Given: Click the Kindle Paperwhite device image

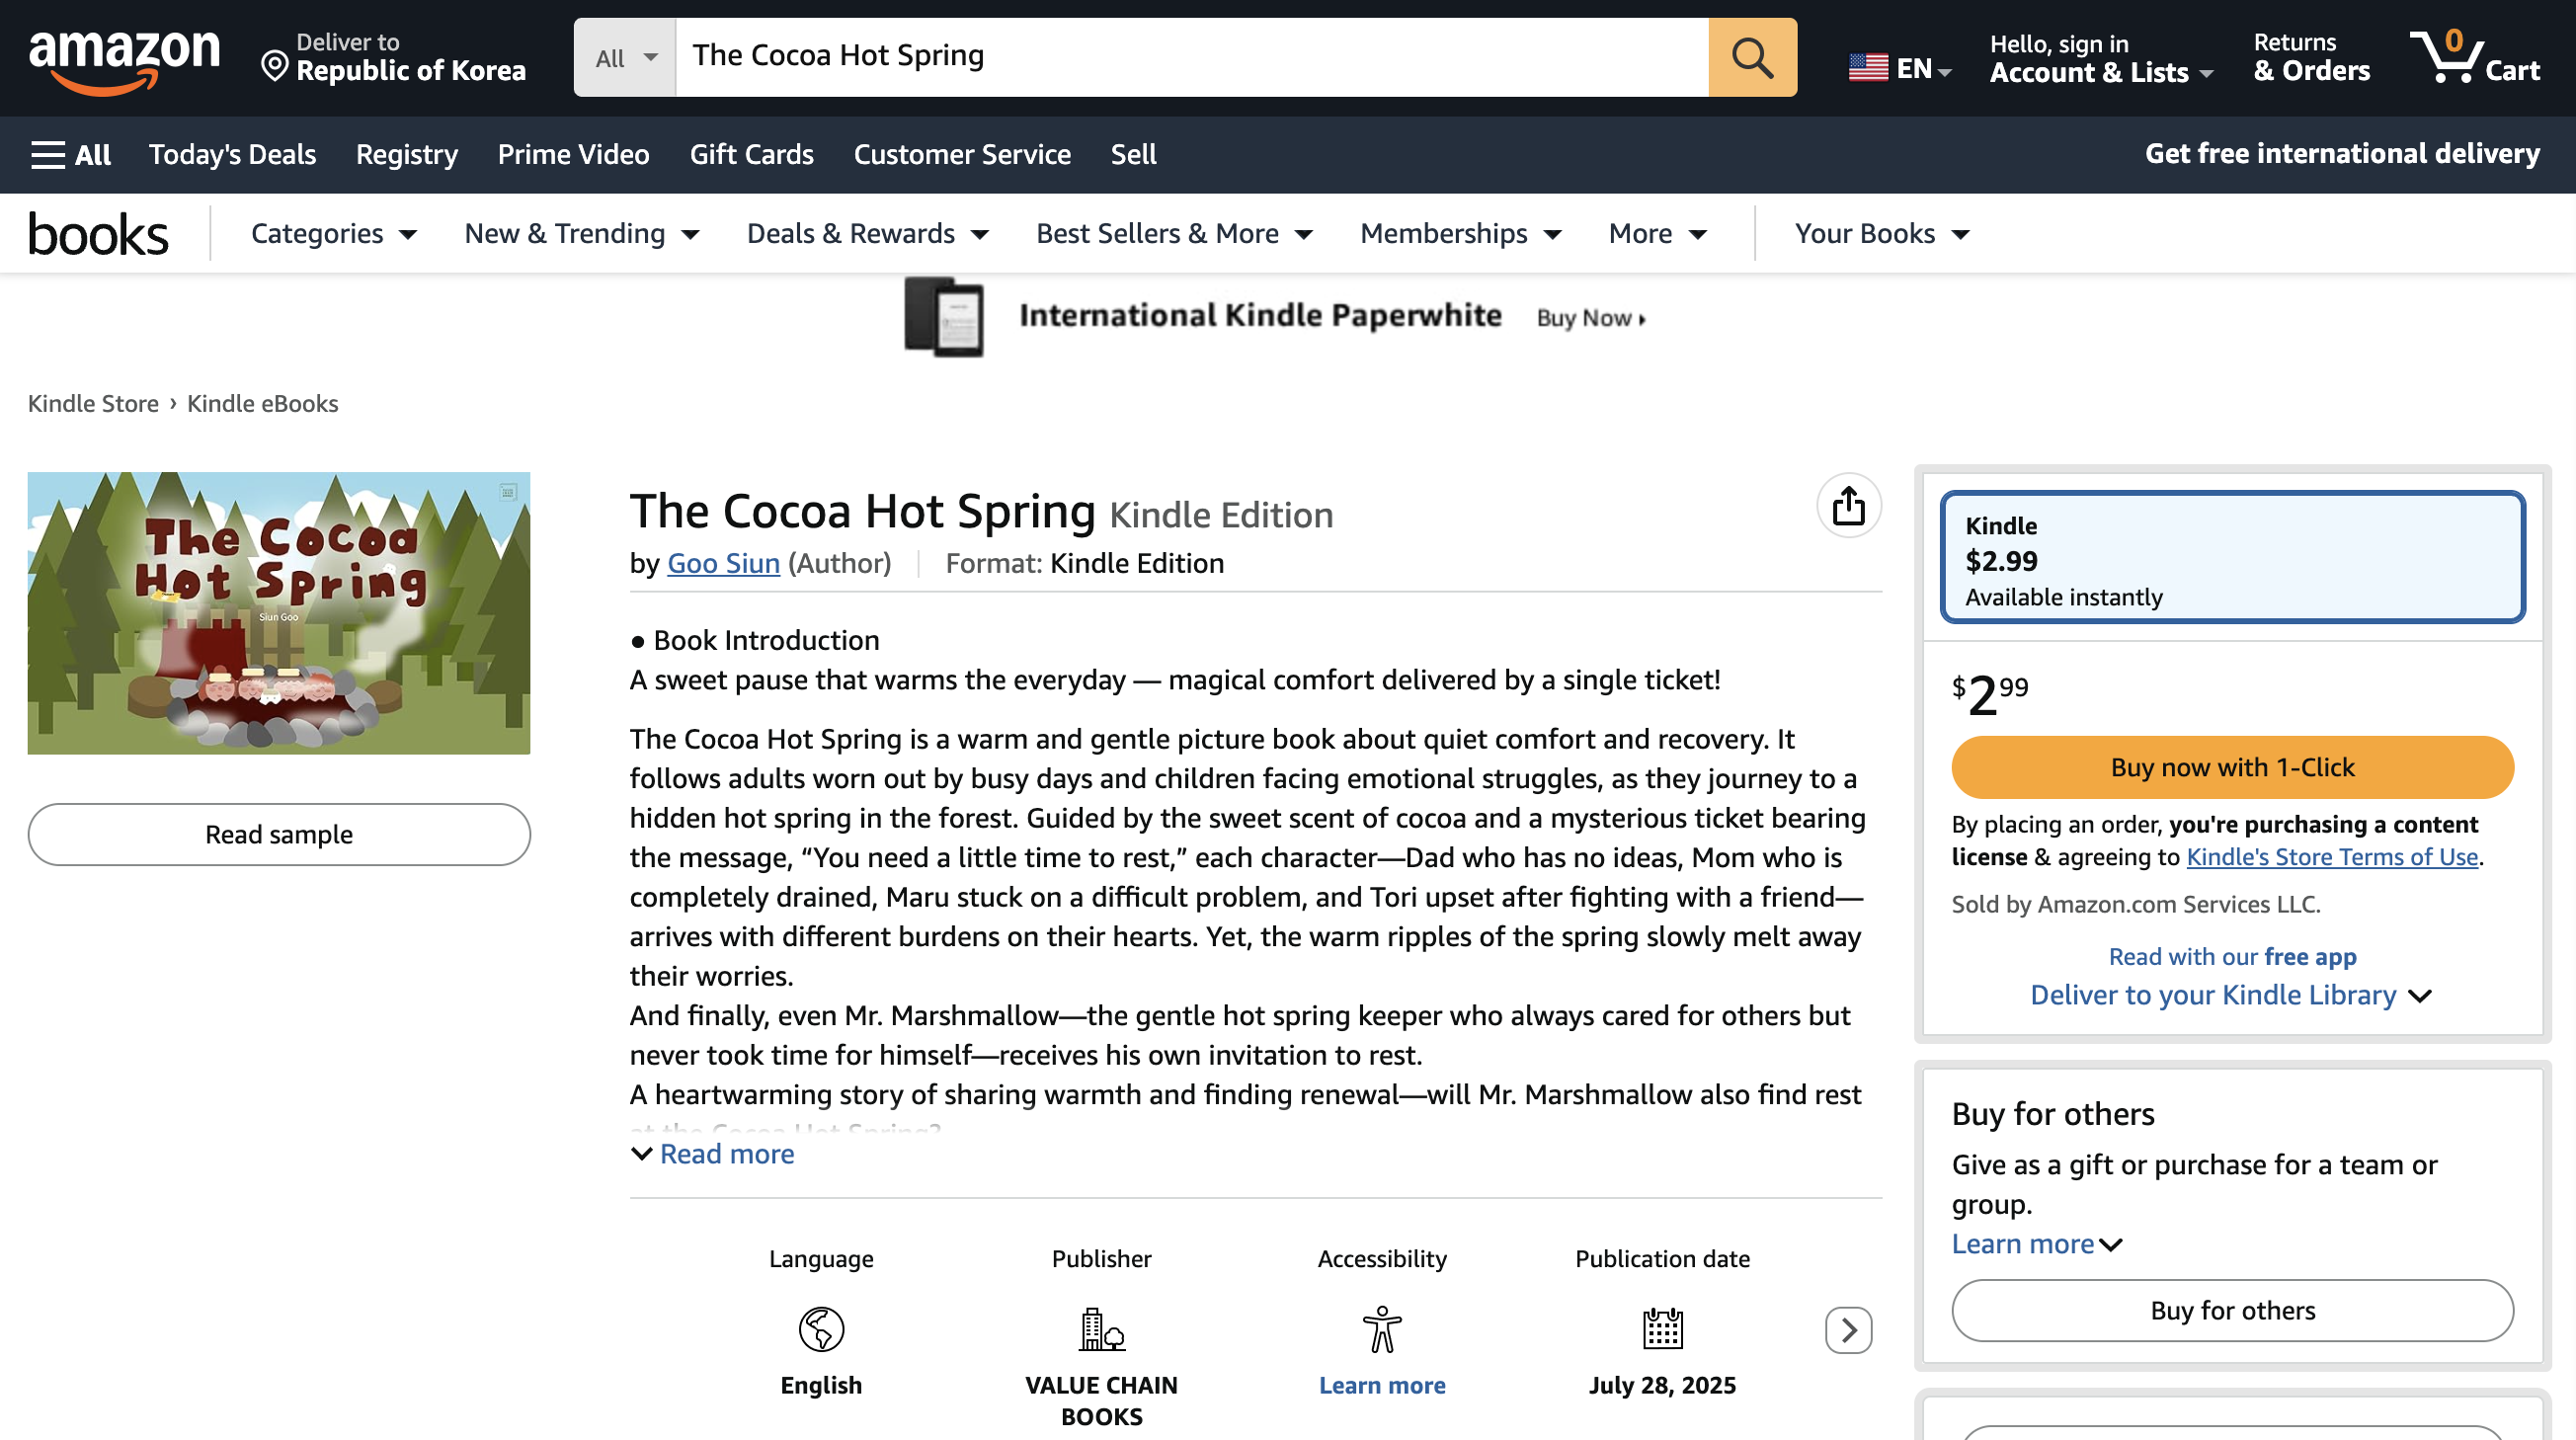Looking at the screenshot, I should point(944,317).
